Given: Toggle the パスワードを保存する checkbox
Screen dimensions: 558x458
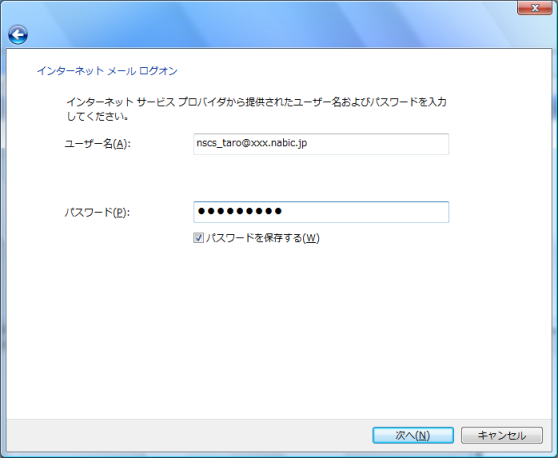Looking at the screenshot, I should (198, 238).
